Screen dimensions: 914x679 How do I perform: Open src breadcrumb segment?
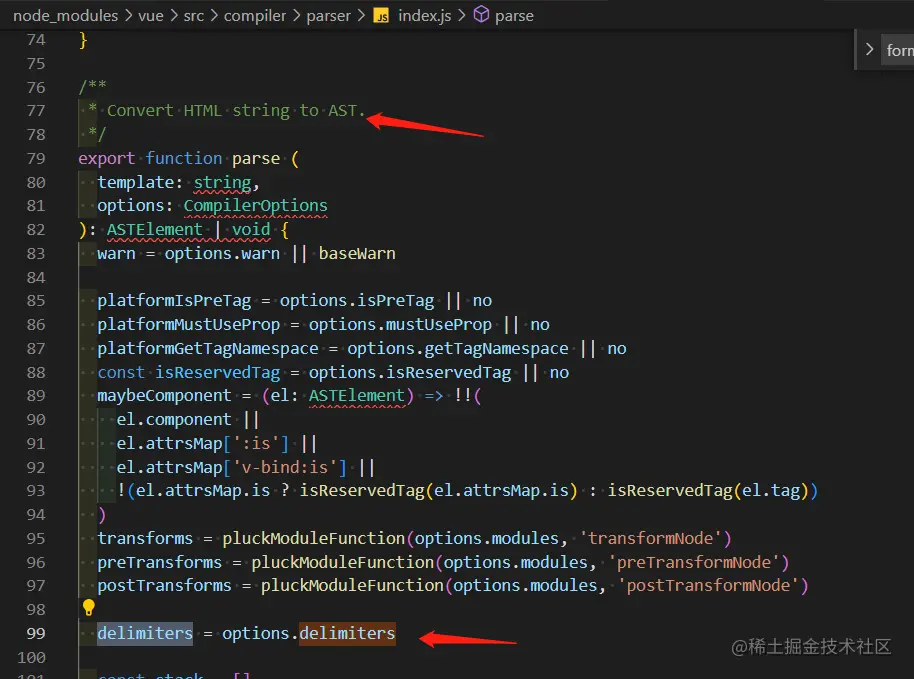[x=194, y=16]
